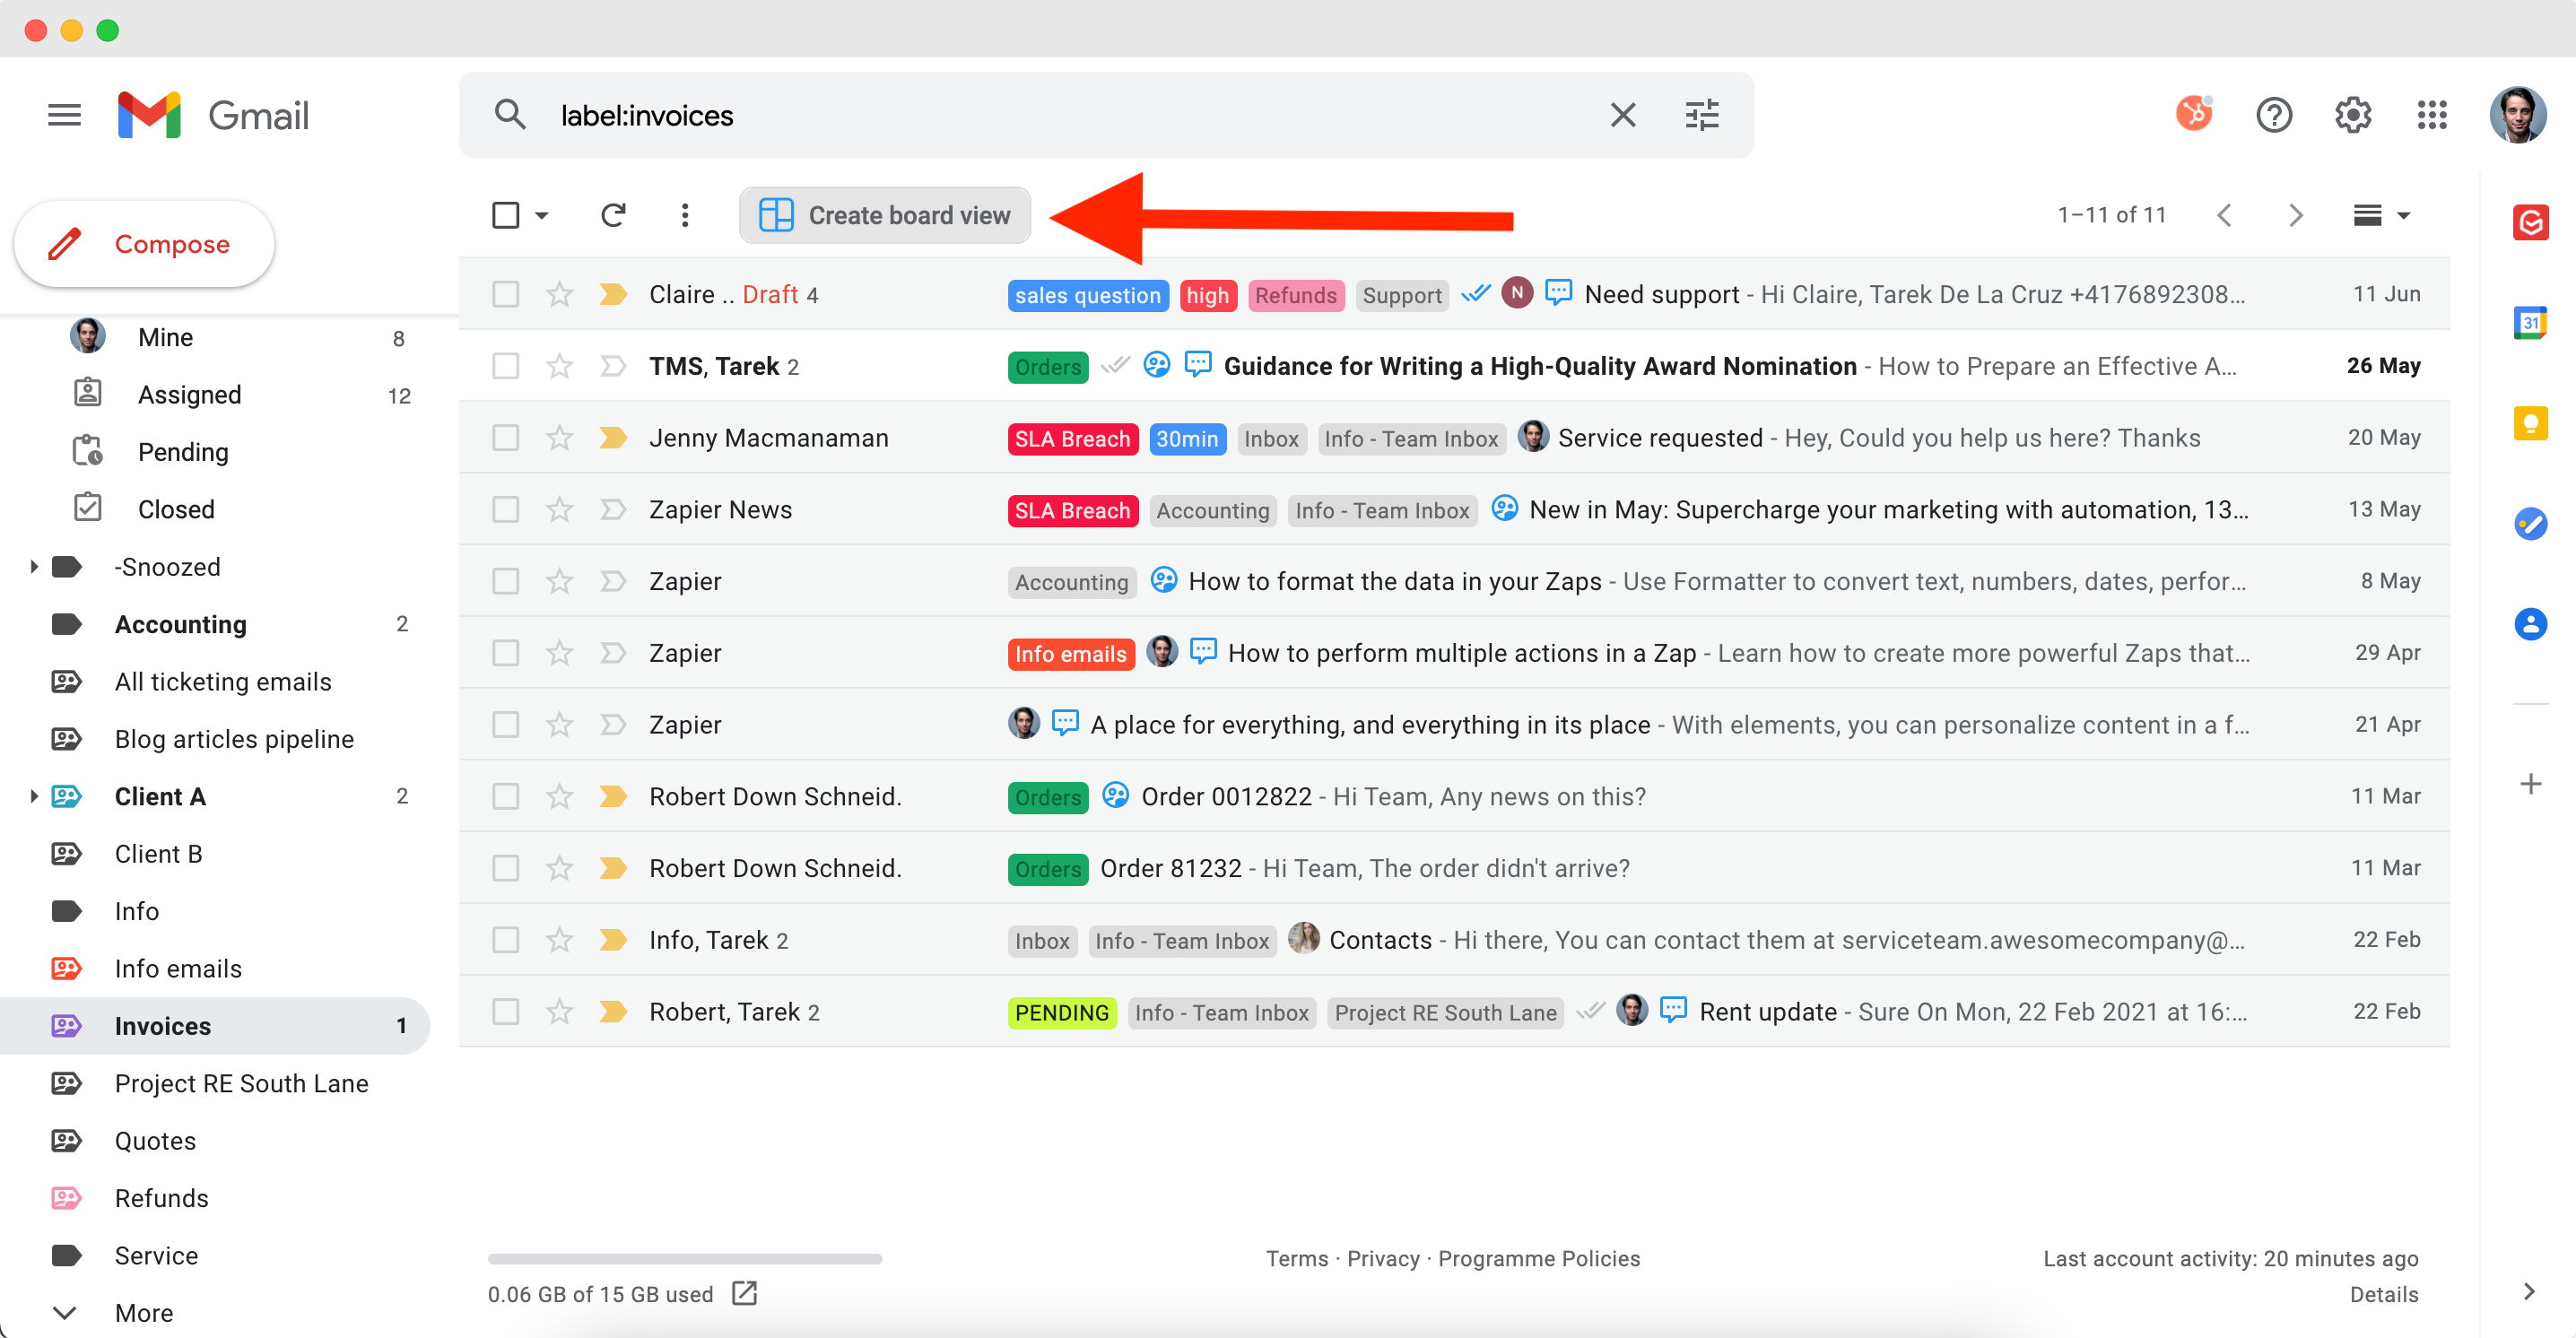Open the account profile avatar

pyautogui.click(x=2517, y=115)
